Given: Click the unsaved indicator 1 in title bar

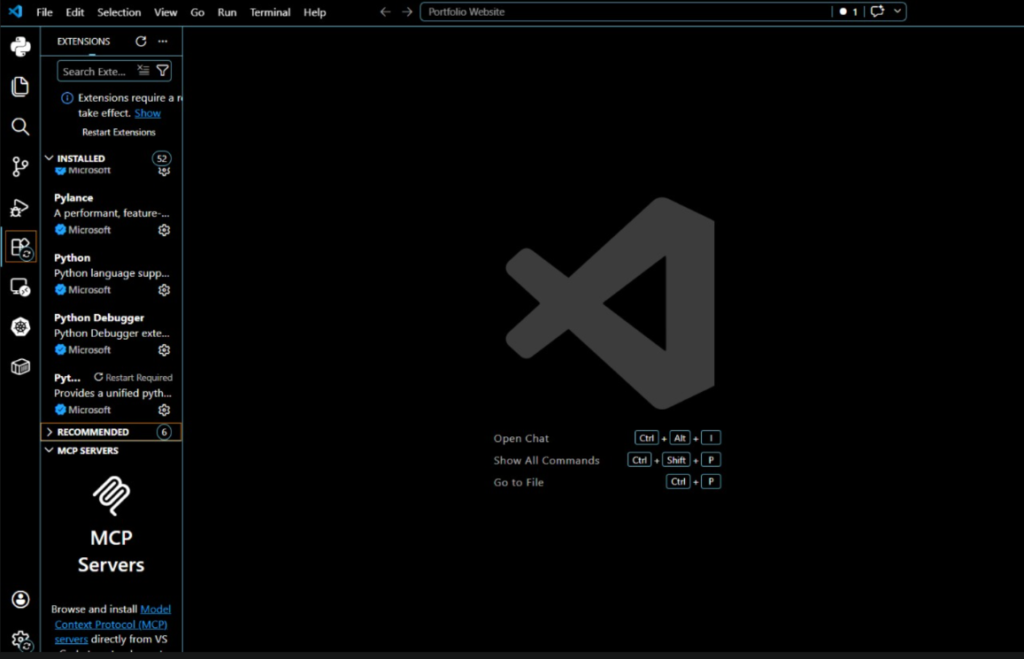Looking at the screenshot, I should (848, 11).
